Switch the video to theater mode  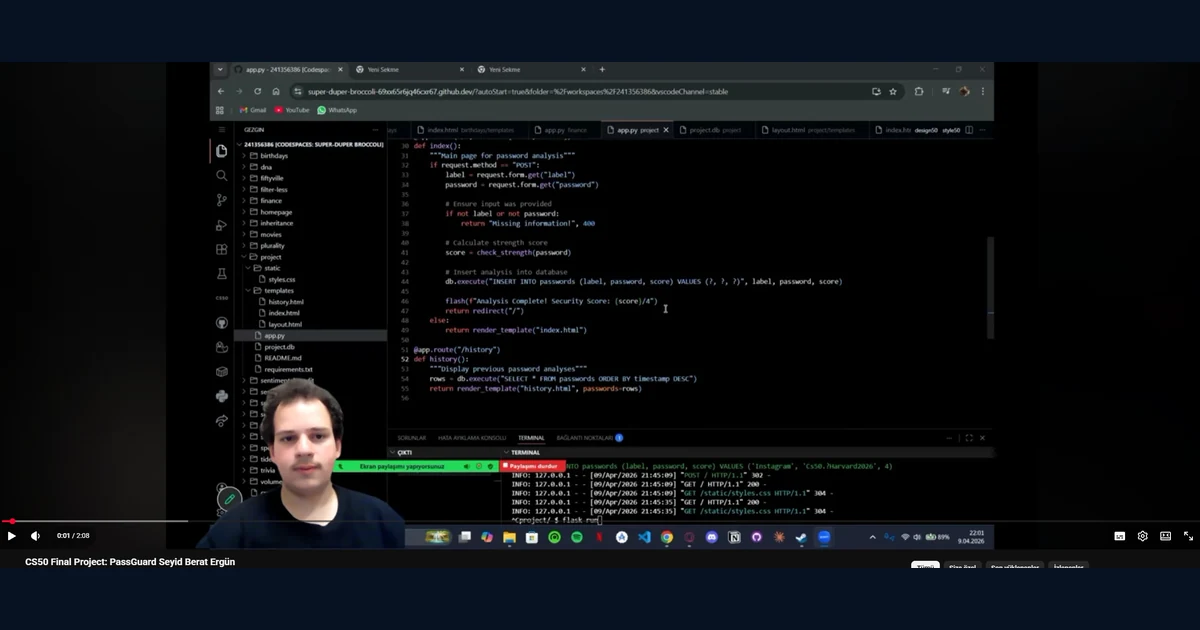pyautogui.click(x=1165, y=536)
